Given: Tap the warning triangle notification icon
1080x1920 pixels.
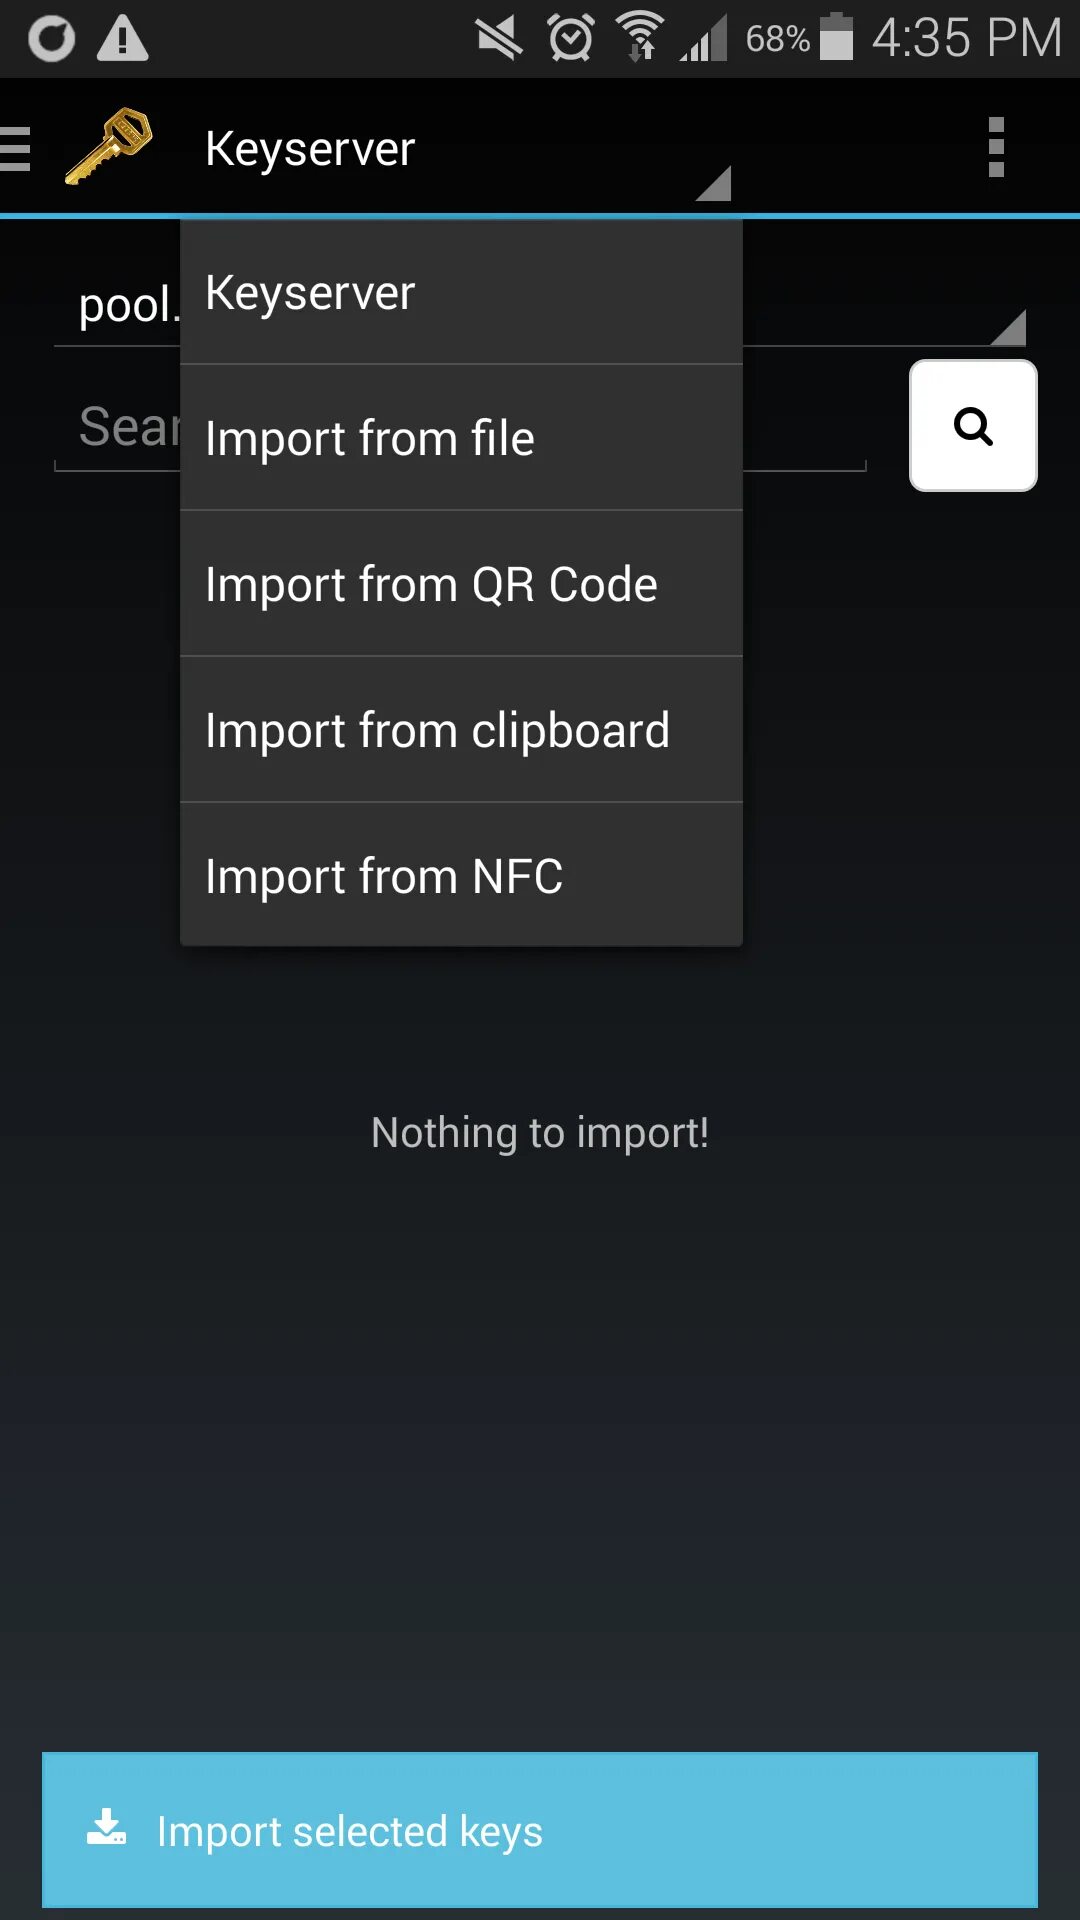Looking at the screenshot, I should coord(122,40).
